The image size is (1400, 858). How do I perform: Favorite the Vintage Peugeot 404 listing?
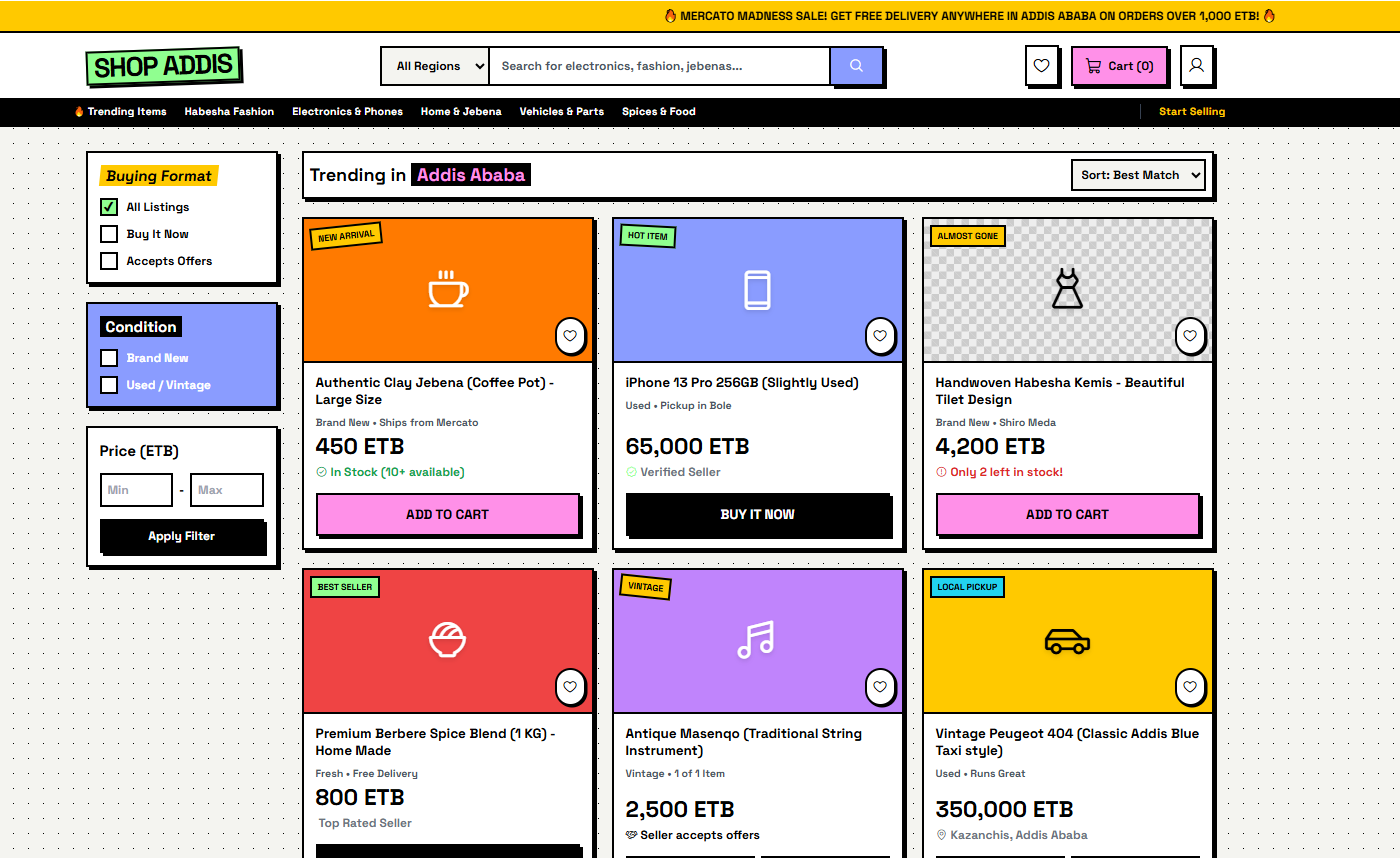coord(1190,687)
